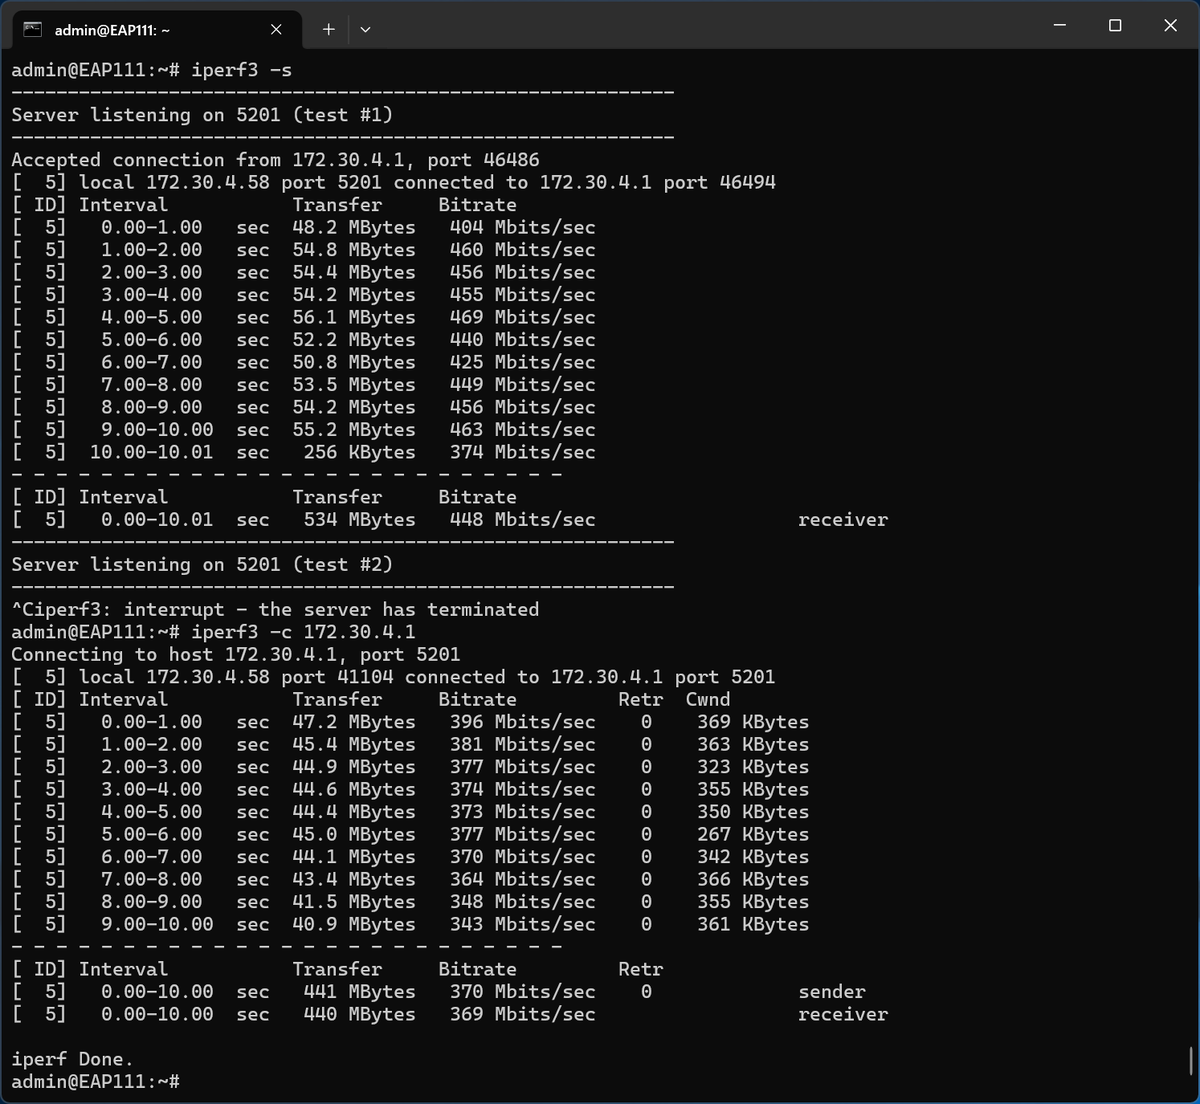1200x1104 pixels.
Task: Click the '369 Mbits/sec' receiver bitrate
Action: 522,1015
